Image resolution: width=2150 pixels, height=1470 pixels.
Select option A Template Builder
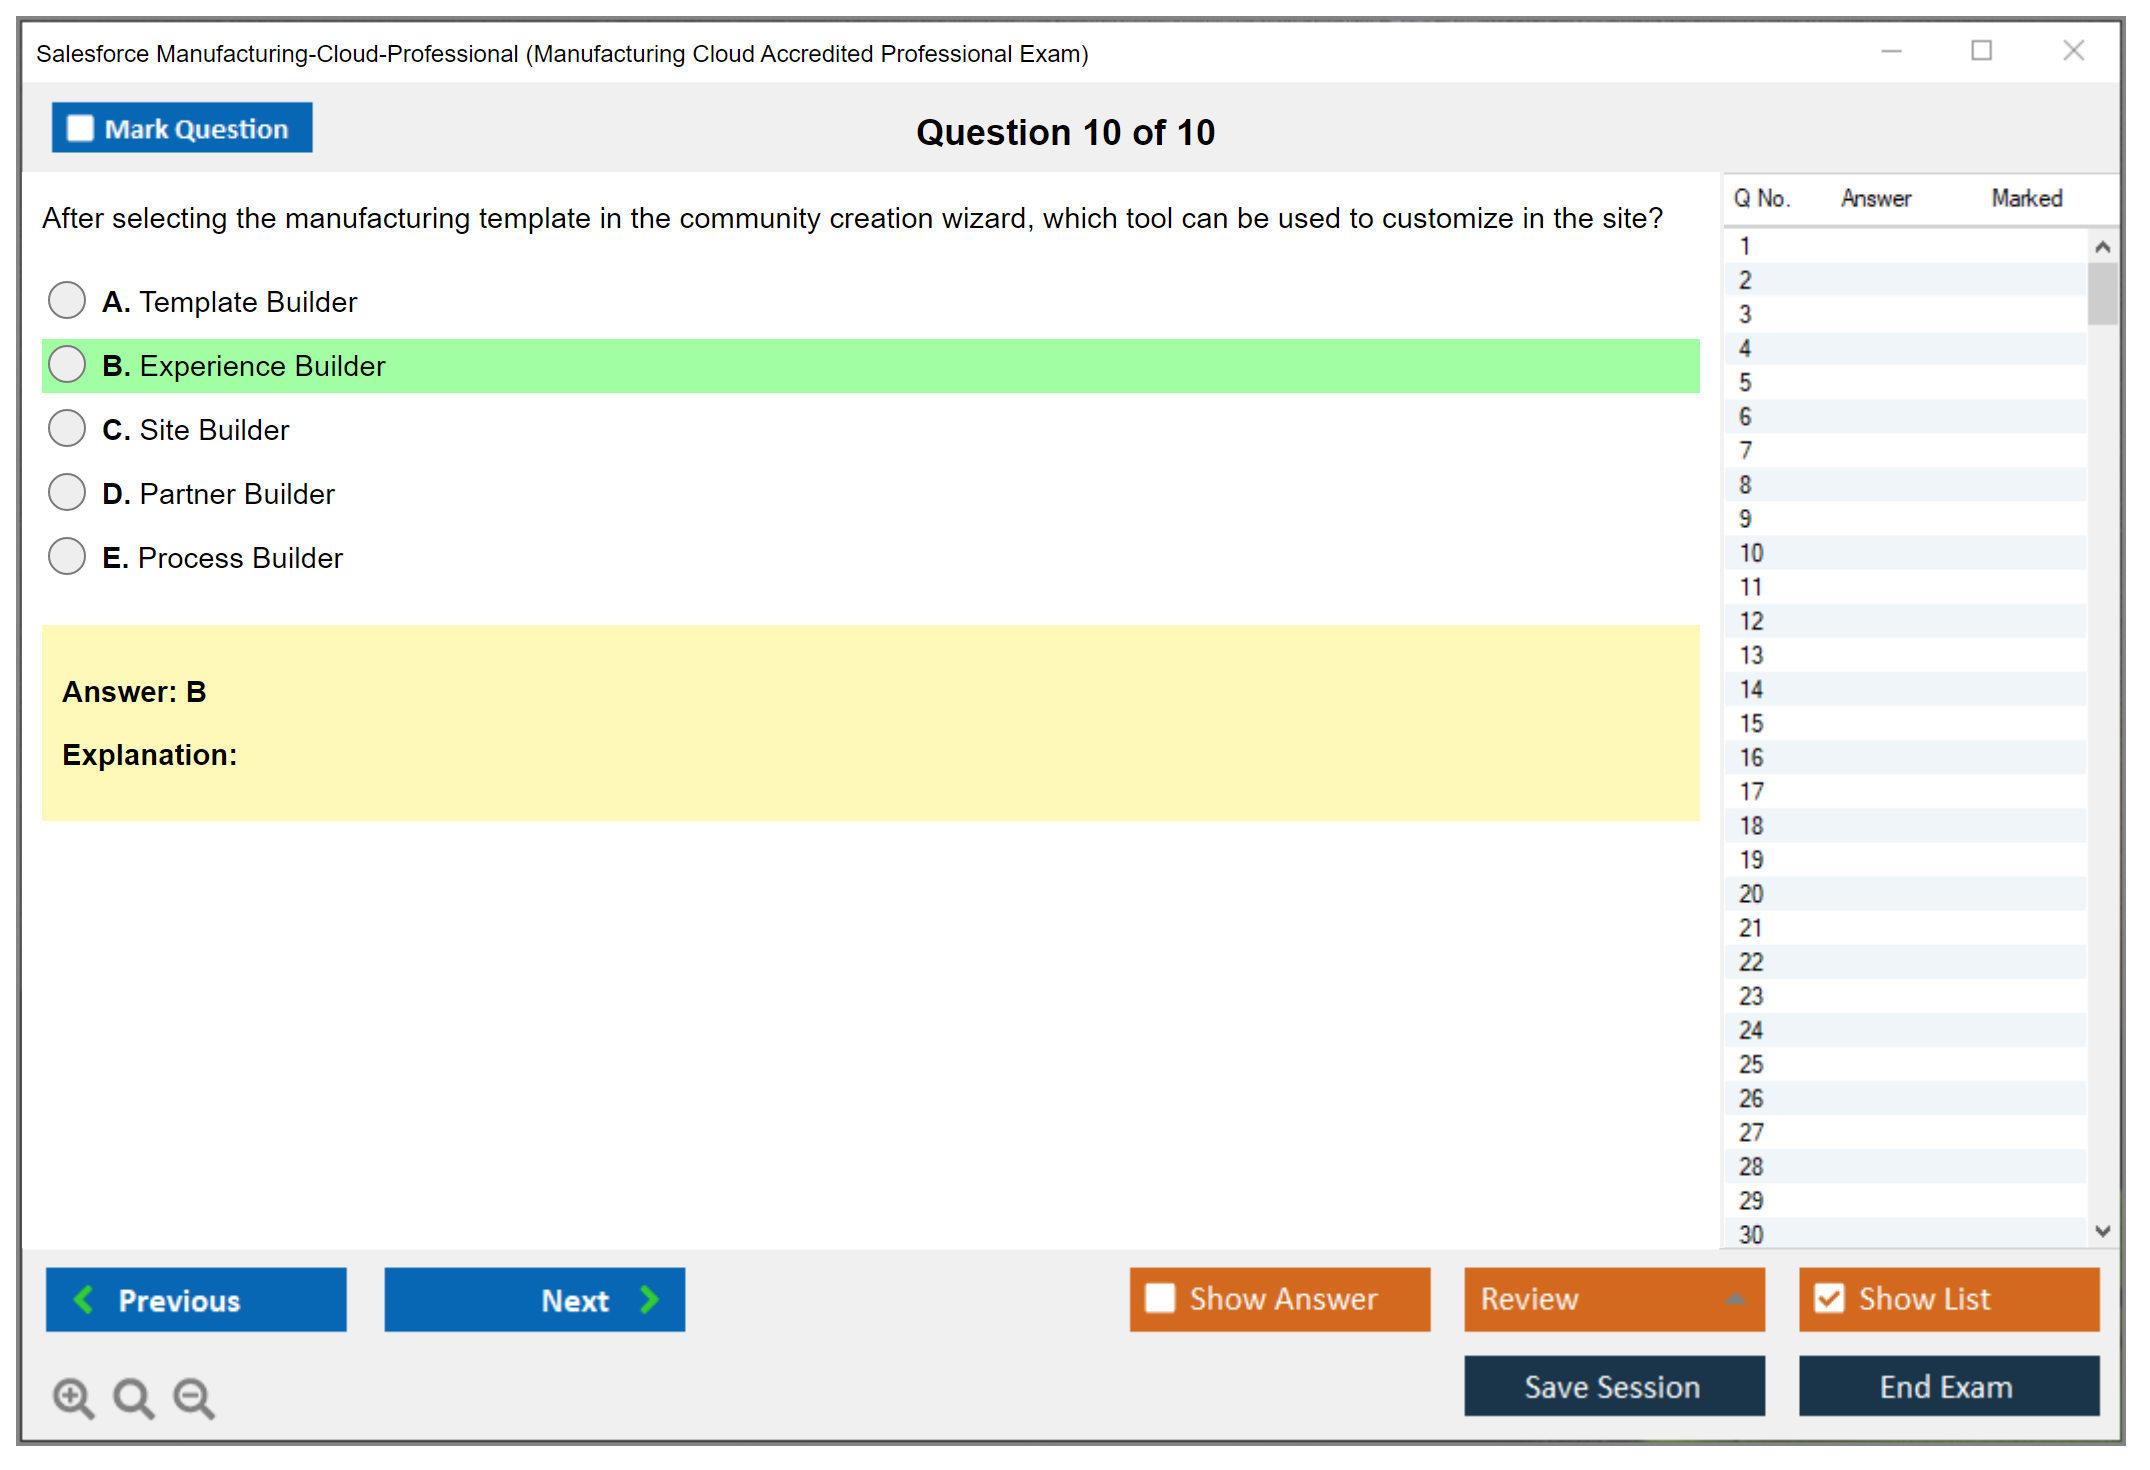pos(67,300)
